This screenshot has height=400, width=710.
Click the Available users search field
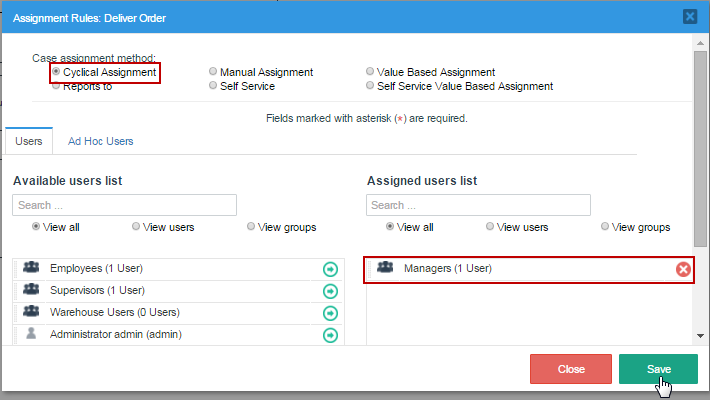[x=124, y=205]
